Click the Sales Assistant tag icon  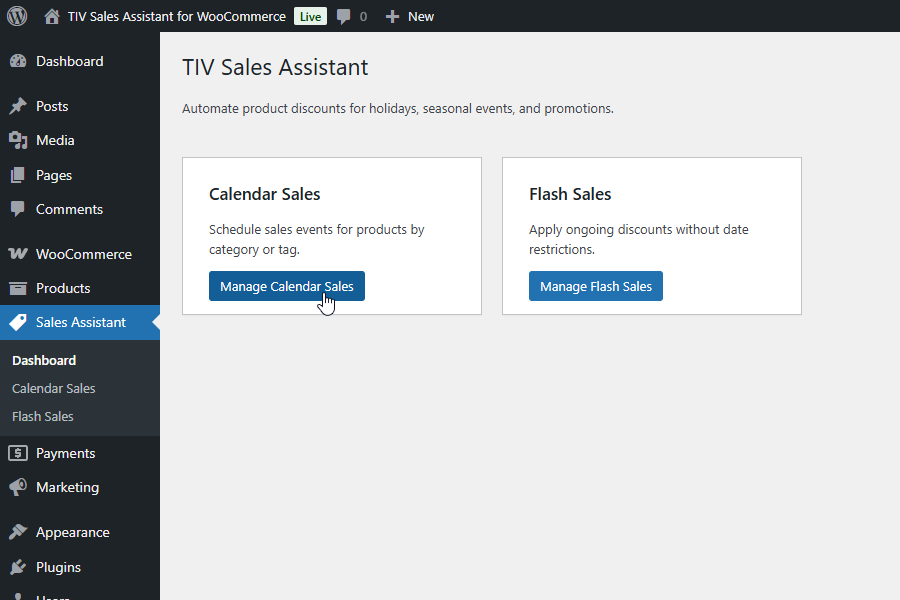point(20,322)
